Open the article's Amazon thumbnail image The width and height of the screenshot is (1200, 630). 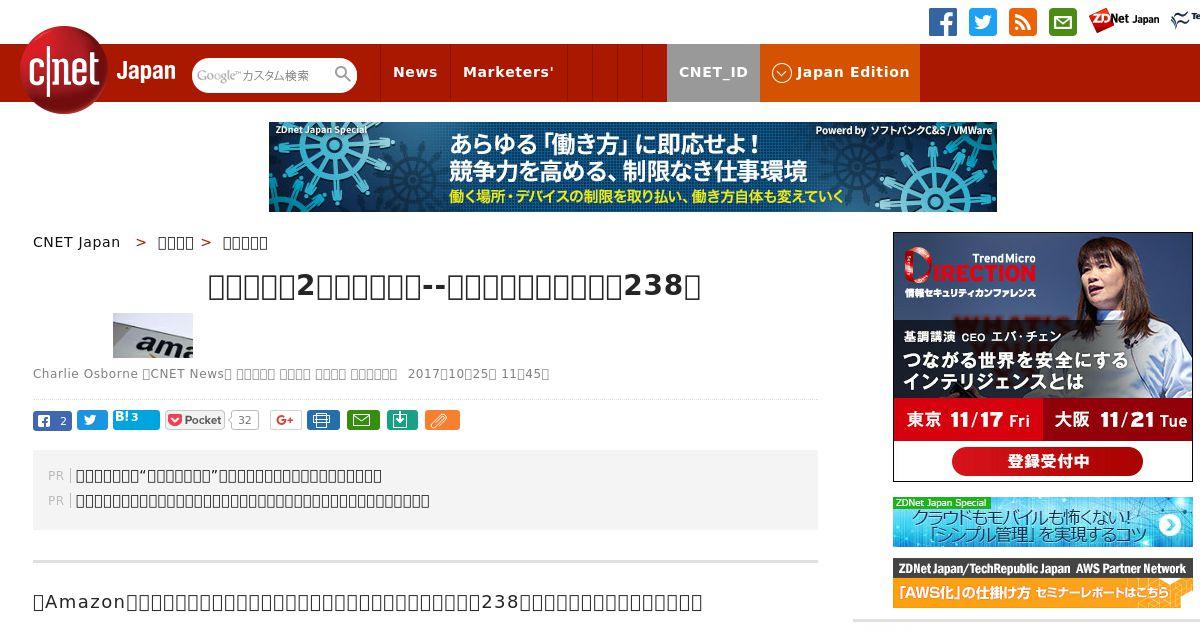tap(153, 335)
